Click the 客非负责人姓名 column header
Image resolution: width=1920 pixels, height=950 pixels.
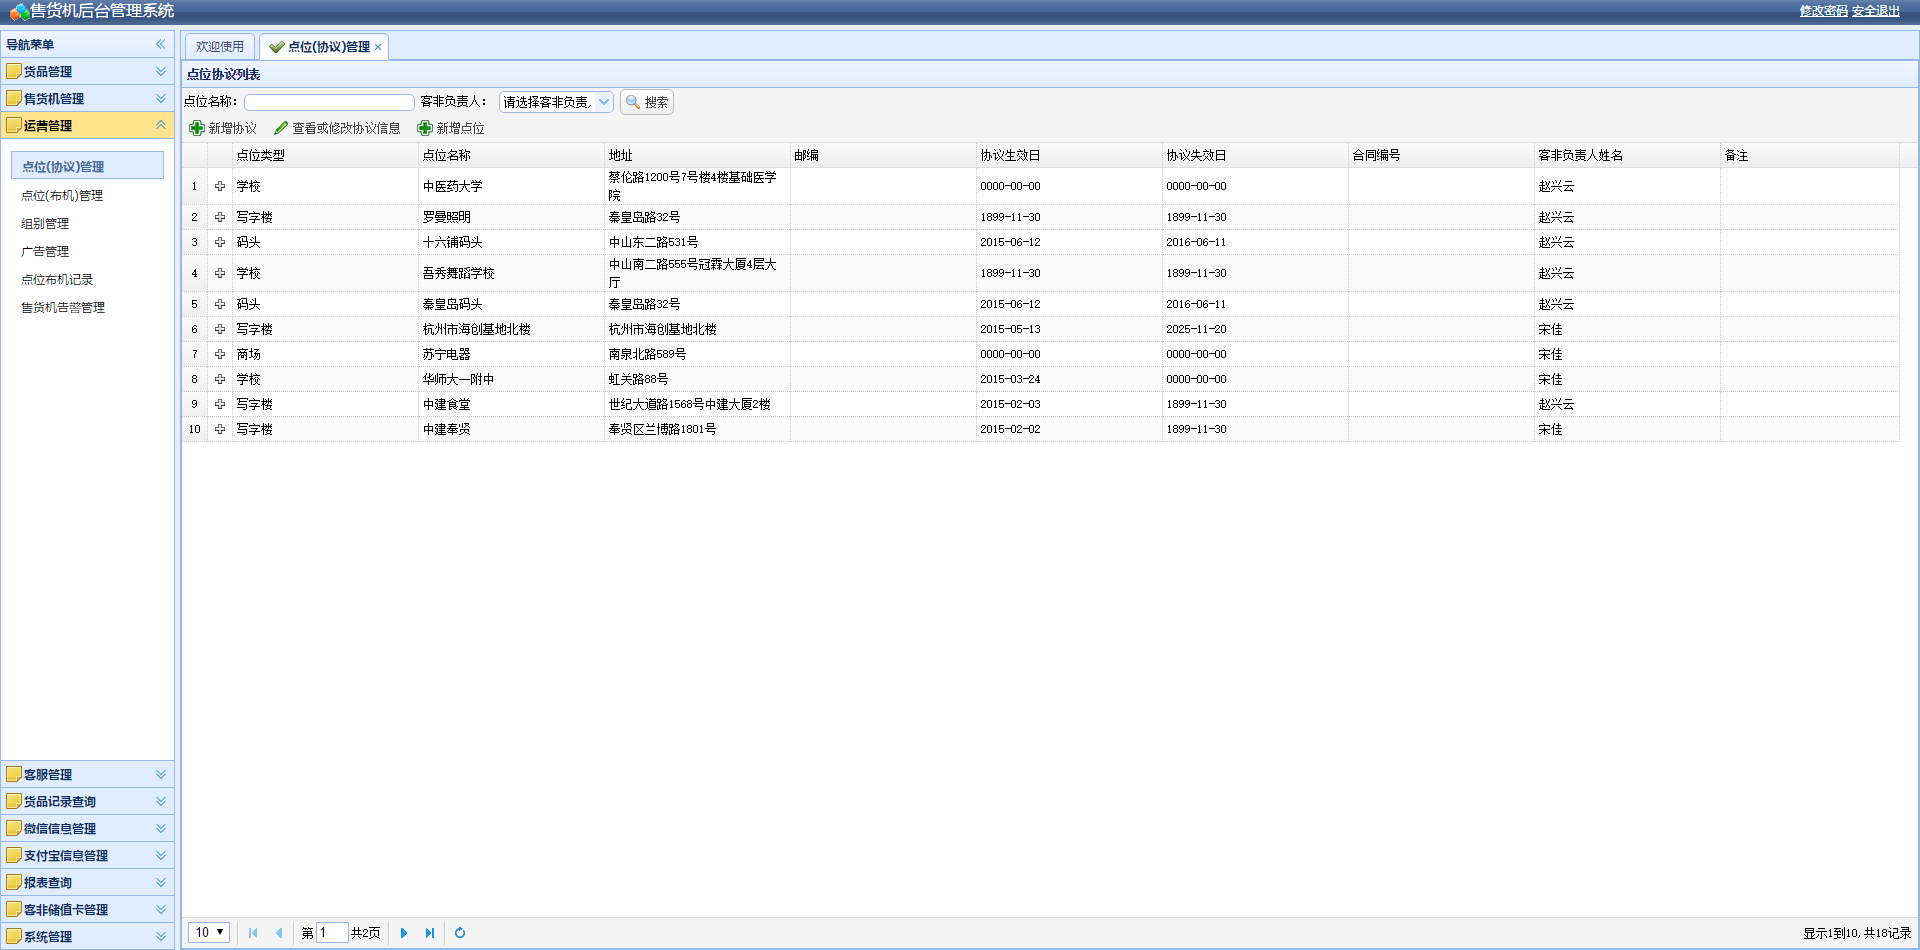click(1627, 155)
